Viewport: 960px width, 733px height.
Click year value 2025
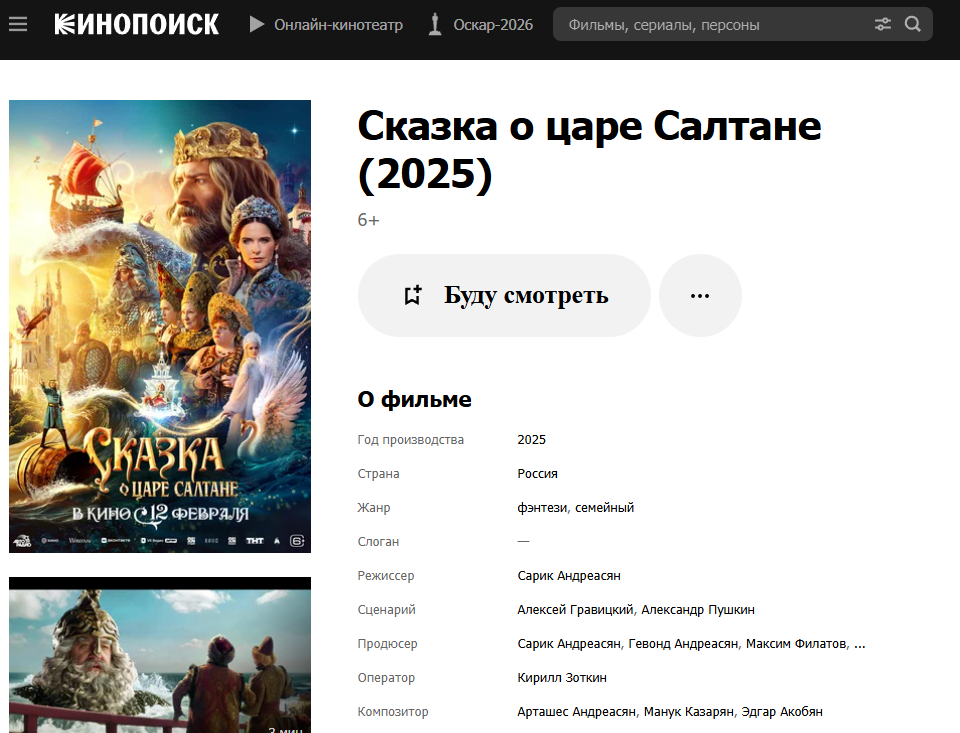pyautogui.click(x=531, y=440)
